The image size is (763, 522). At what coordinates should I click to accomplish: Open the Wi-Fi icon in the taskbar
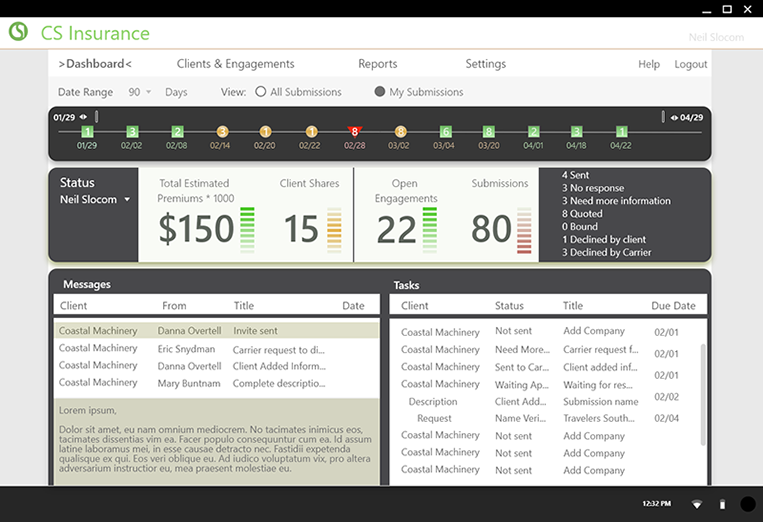click(696, 504)
